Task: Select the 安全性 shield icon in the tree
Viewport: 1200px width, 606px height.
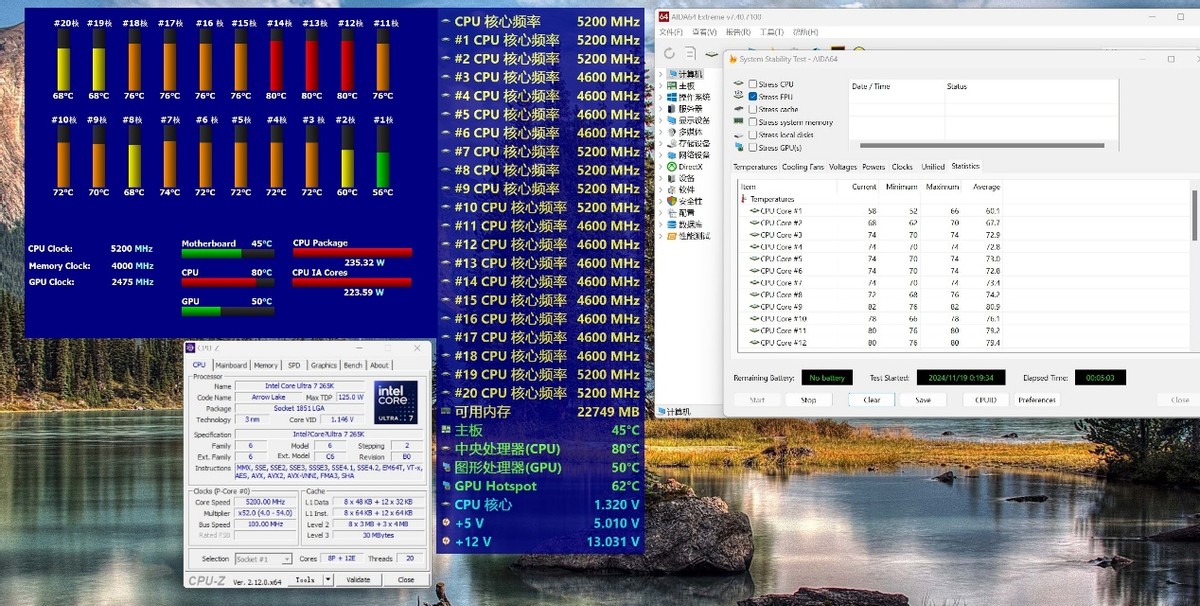Action: pyautogui.click(x=672, y=201)
